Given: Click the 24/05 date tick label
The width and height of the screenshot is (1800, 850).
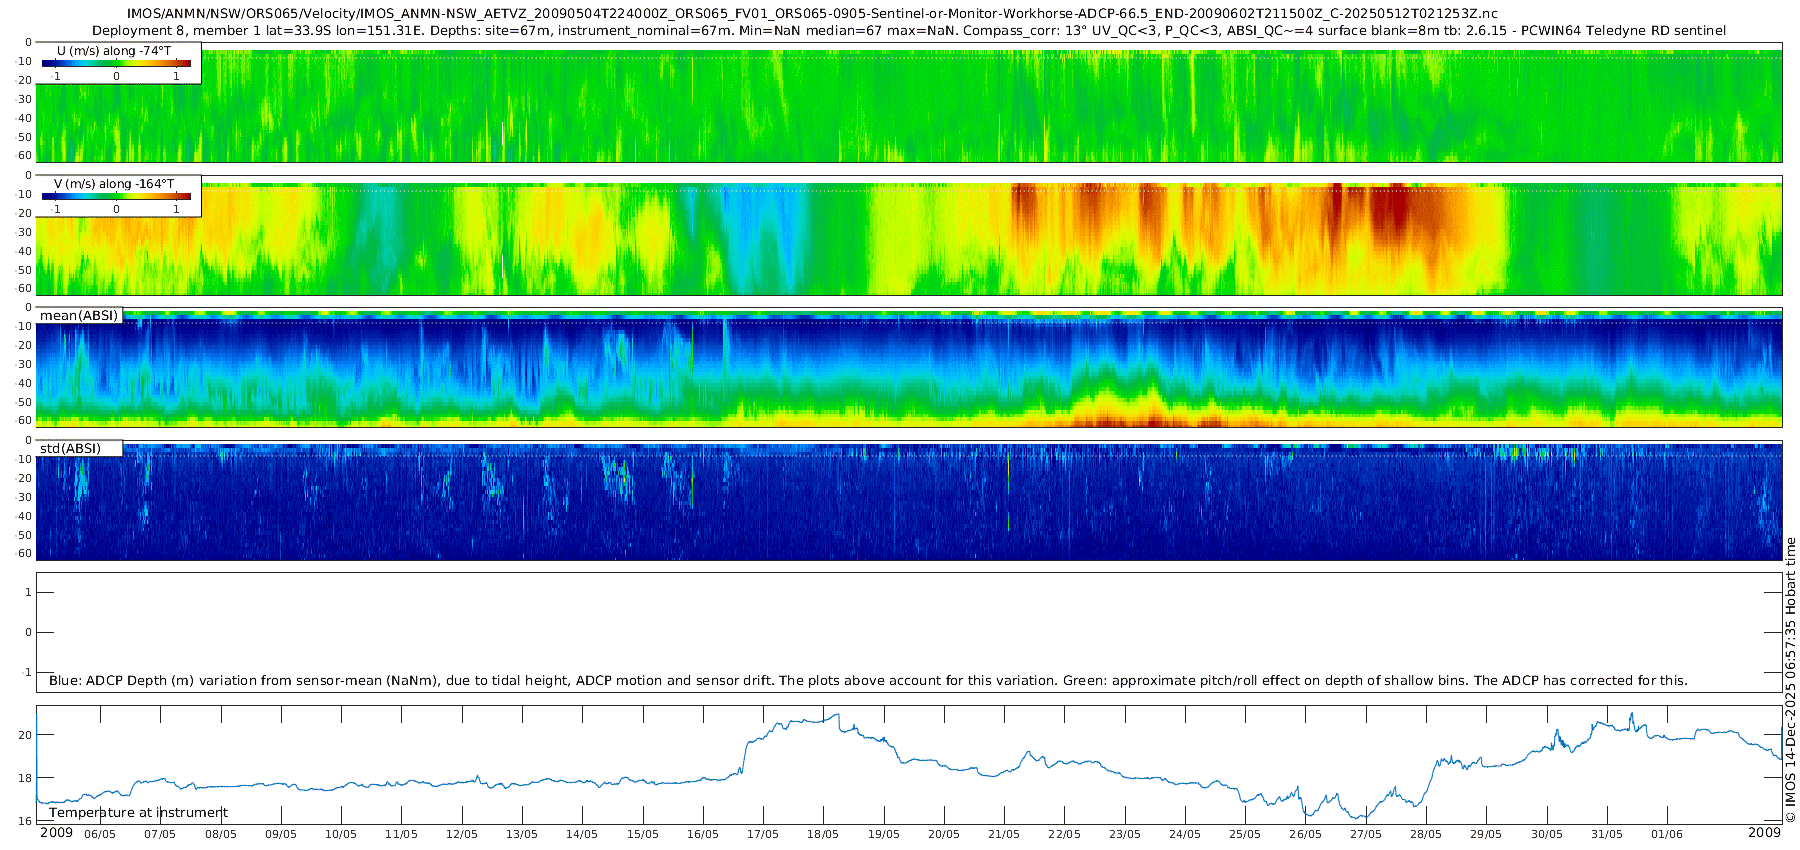Looking at the screenshot, I should pyautogui.click(x=1185, y=834).
